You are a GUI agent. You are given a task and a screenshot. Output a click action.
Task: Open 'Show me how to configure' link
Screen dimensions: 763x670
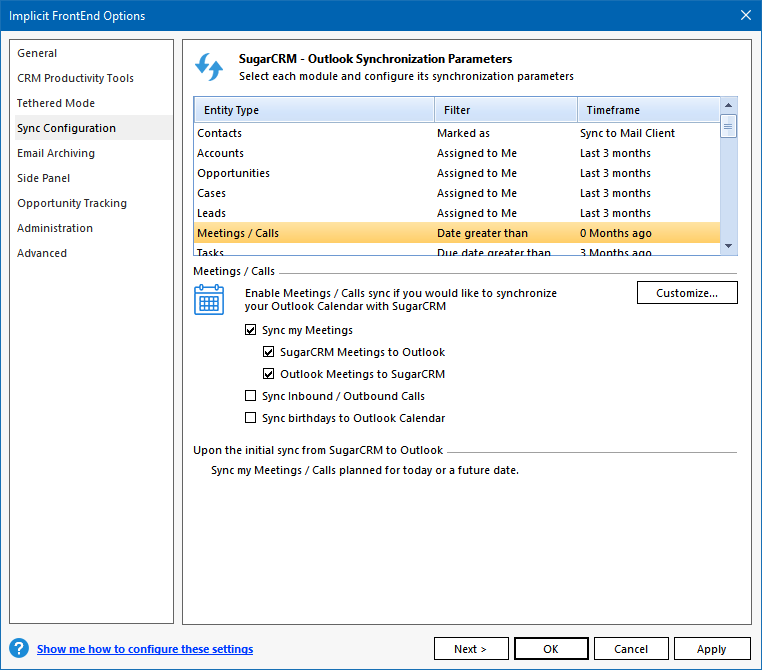click(x=145, y=649)
